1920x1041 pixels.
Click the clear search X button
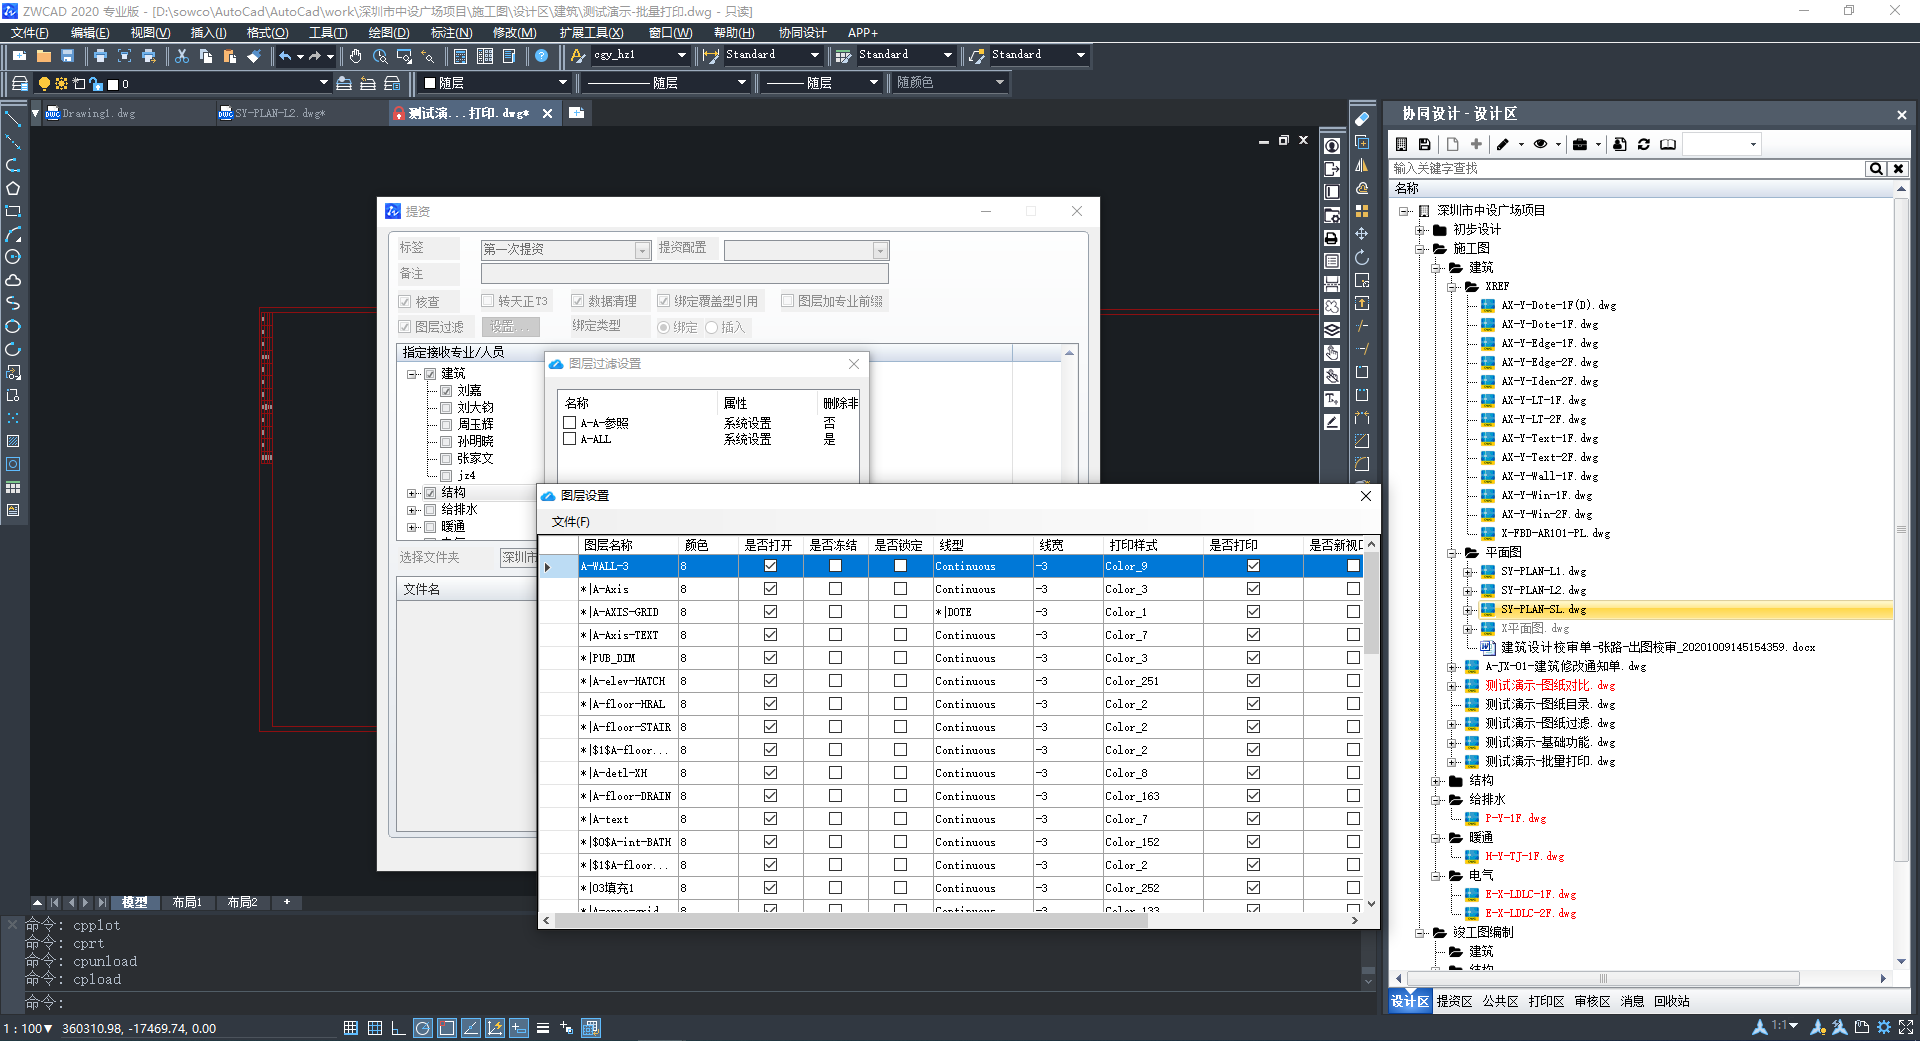(x=1898, y=169)
